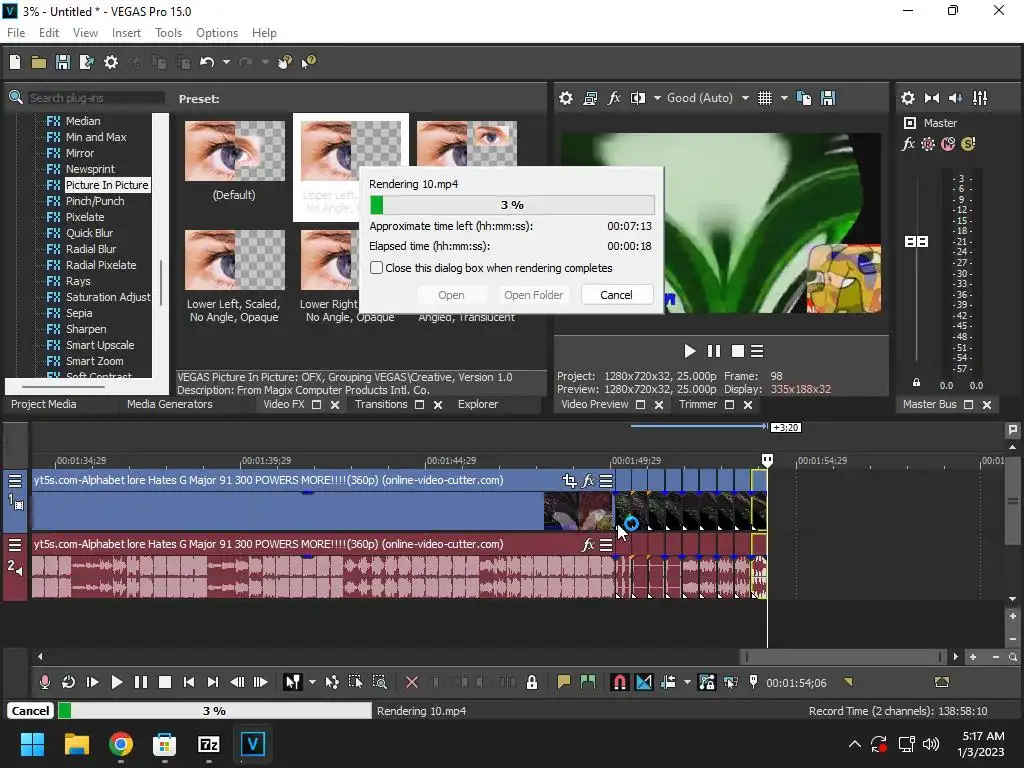
Task: Open Master Bus audio properties gear
Action: click(x=908, y=98)
